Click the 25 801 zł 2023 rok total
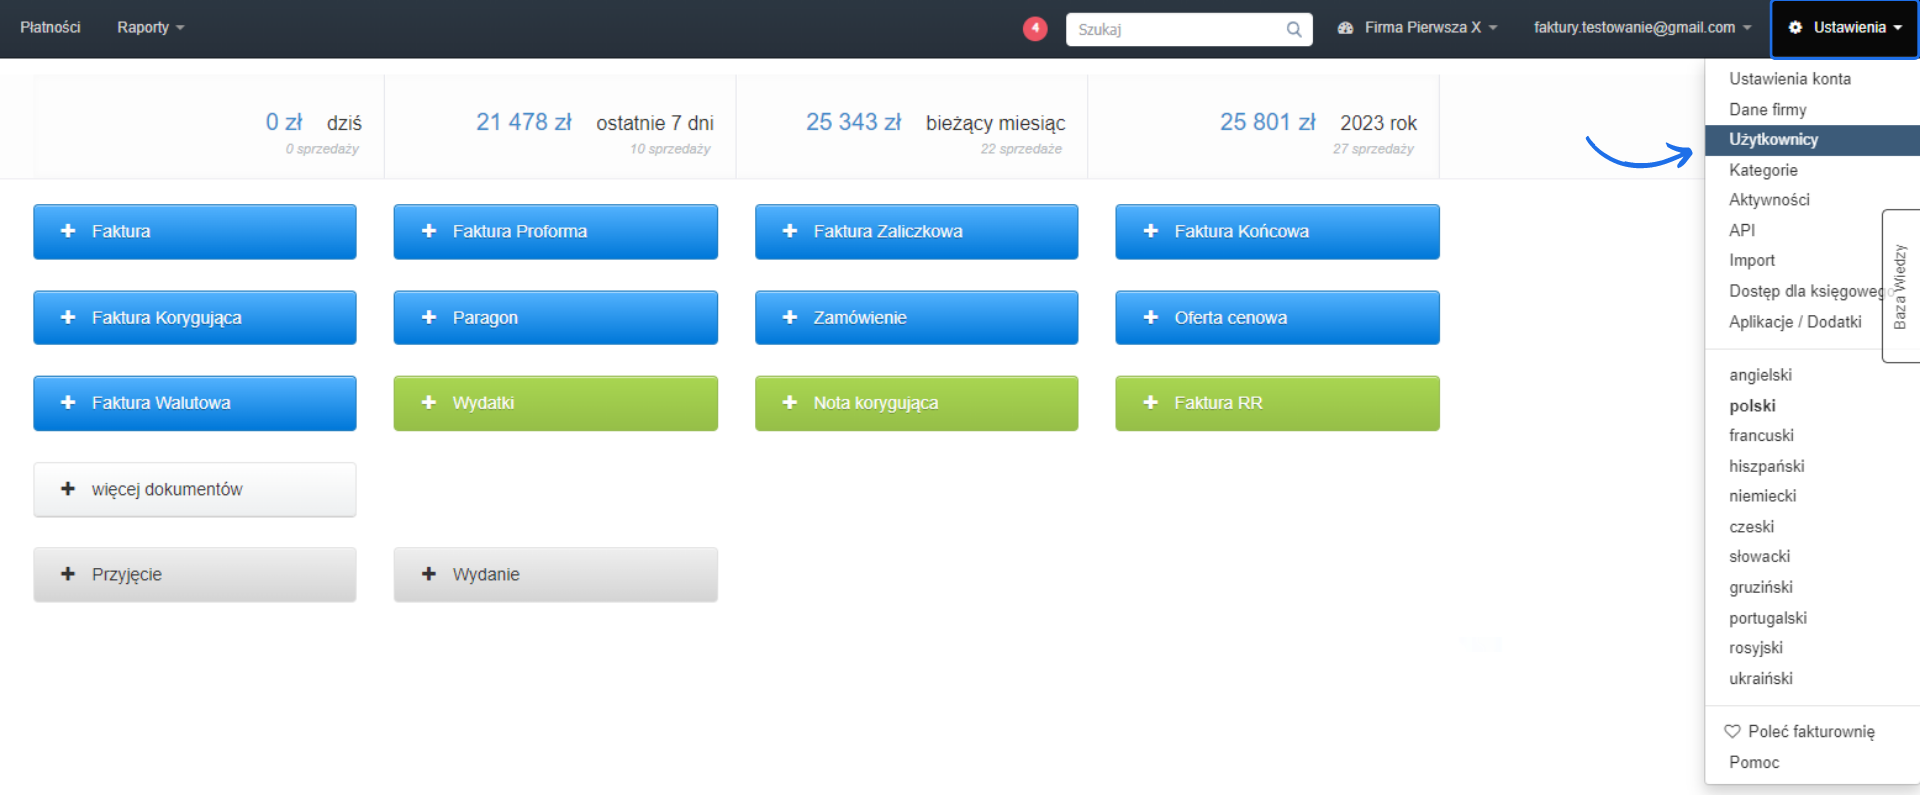Image resolution: width=1920 pixels, height=795 pixels. (1267, 122)
